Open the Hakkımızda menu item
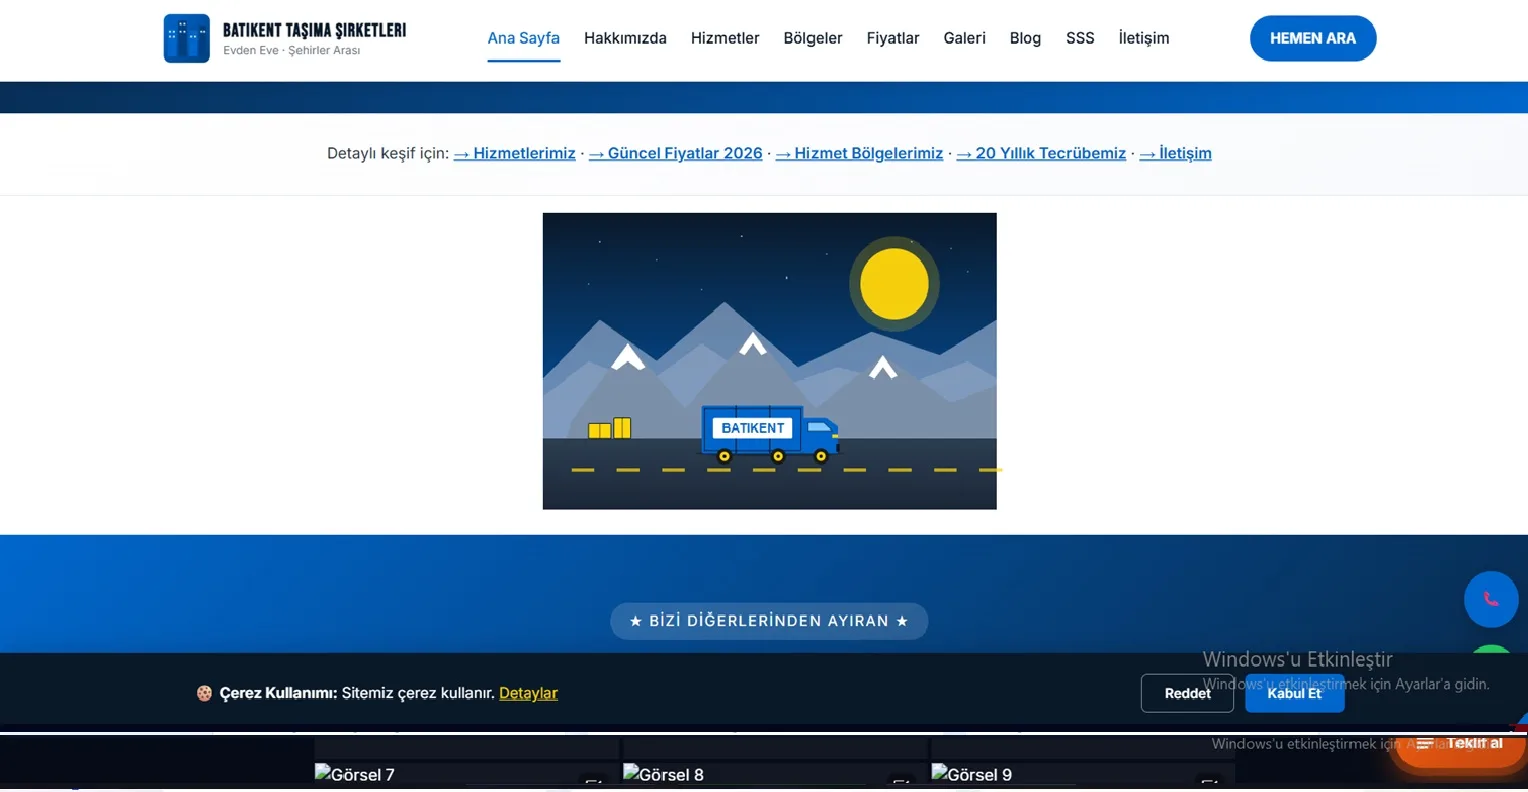Image resolution: width=1528 pixels, height=792 pixels. click(625, 38)
